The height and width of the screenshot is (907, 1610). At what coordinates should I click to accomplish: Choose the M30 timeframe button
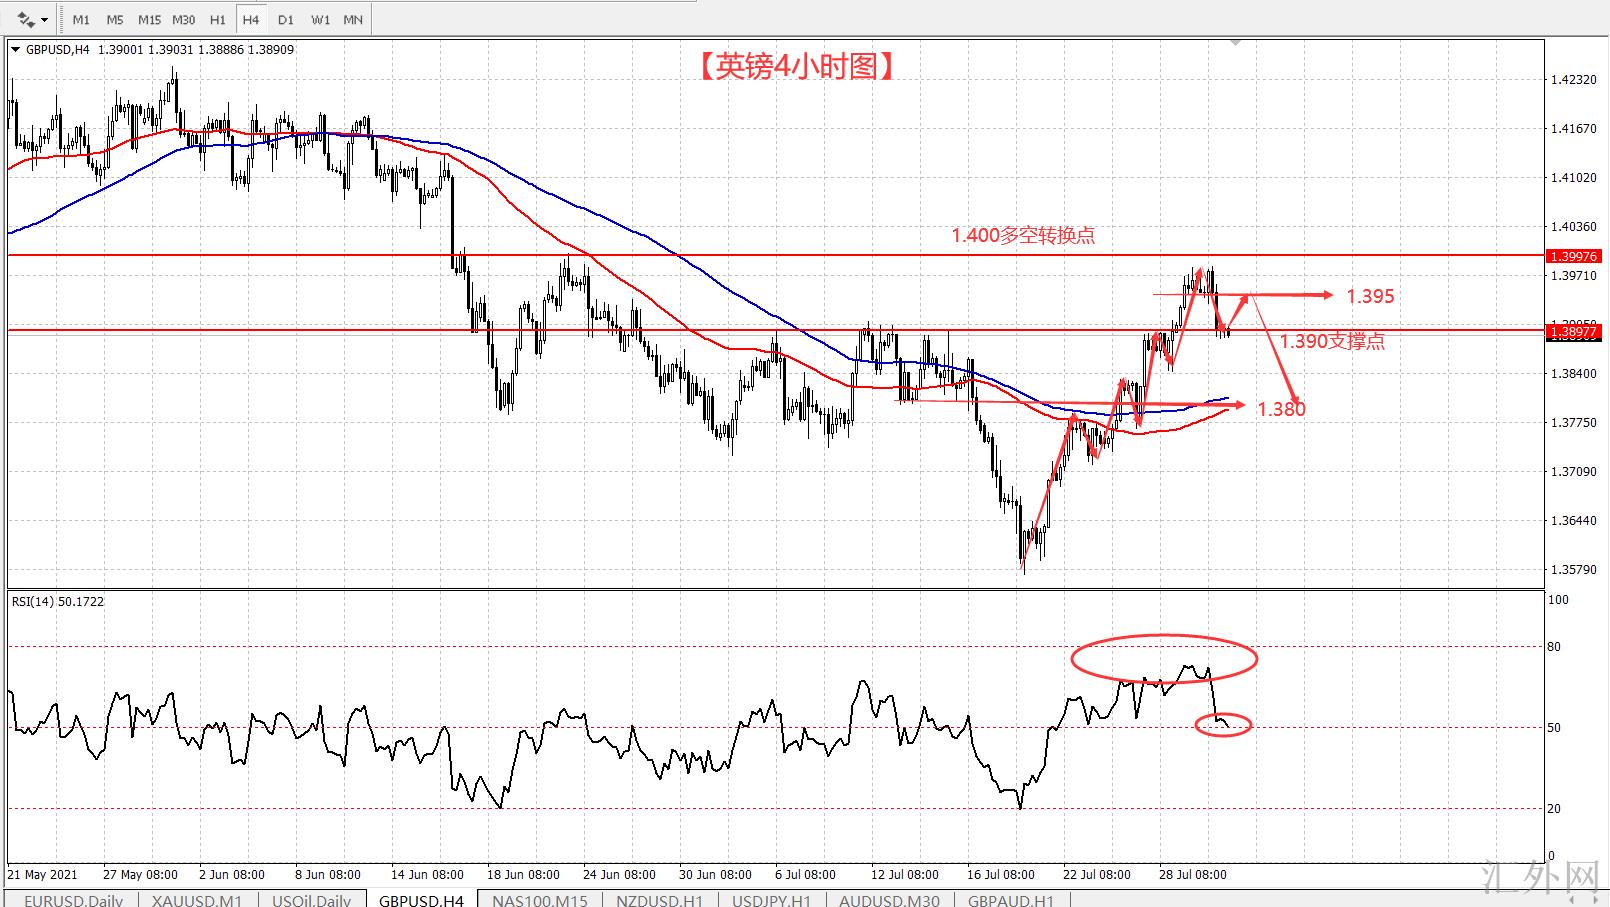pyautogui.click(x=184, y=19)
